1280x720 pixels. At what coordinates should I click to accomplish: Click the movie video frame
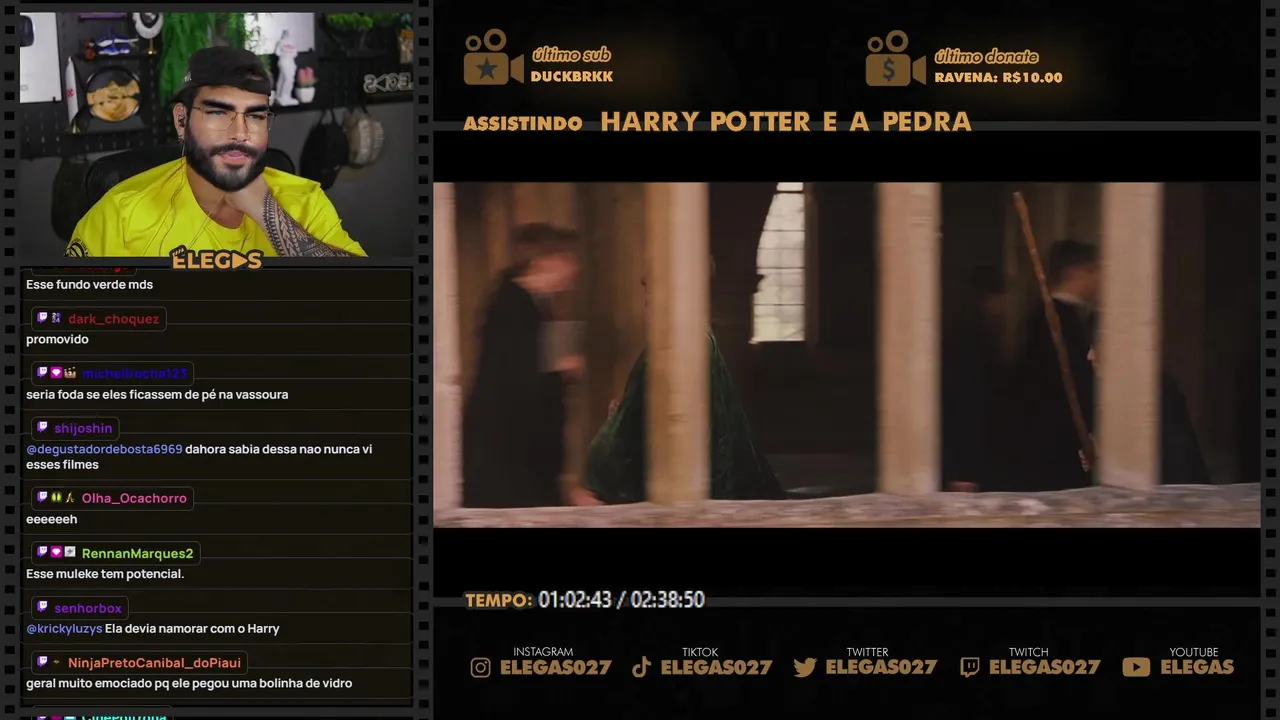click(x=846, y=354)
